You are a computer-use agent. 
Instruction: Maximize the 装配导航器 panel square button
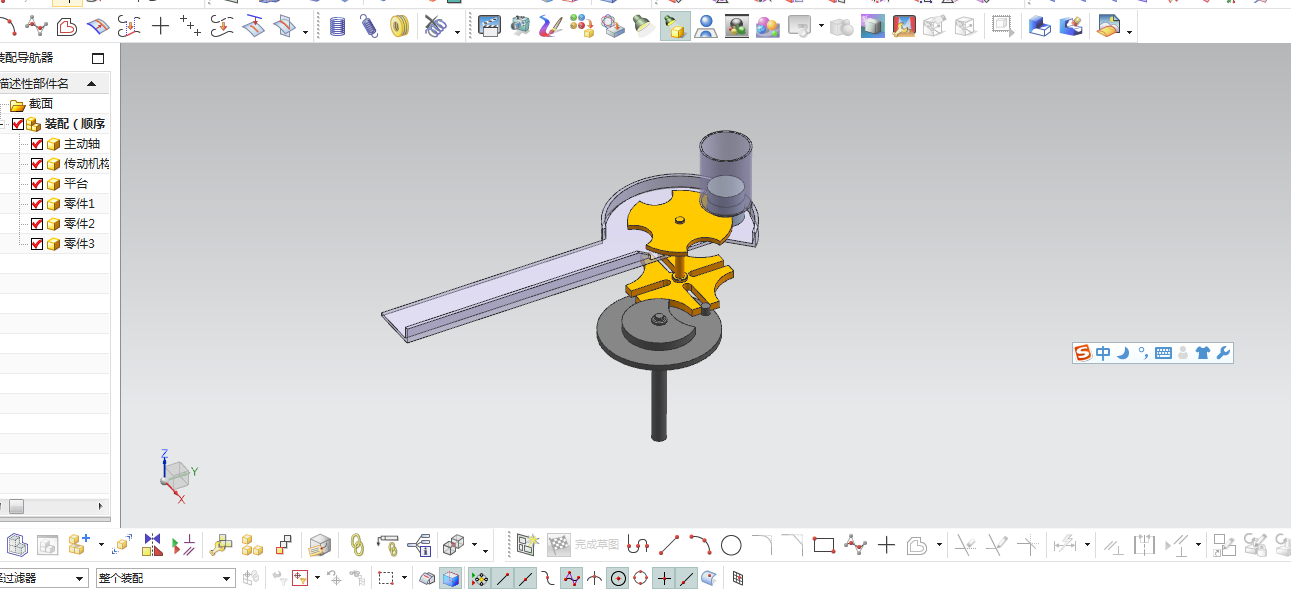coord(97,58)
